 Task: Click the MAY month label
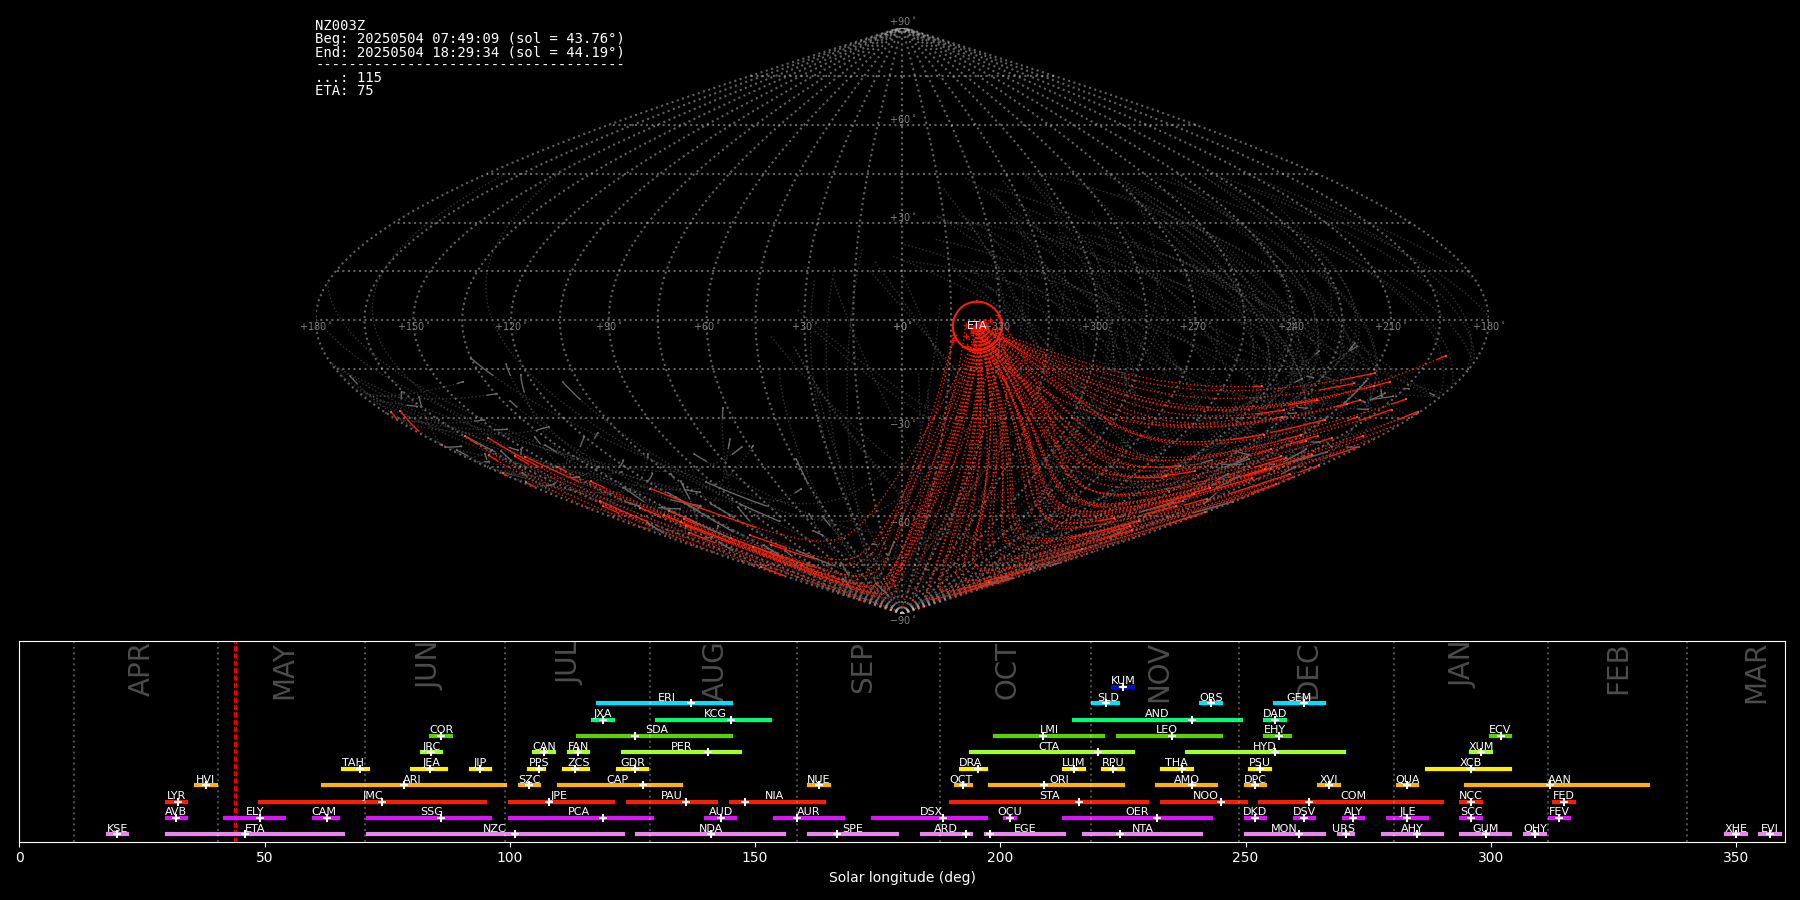[284, 672]
